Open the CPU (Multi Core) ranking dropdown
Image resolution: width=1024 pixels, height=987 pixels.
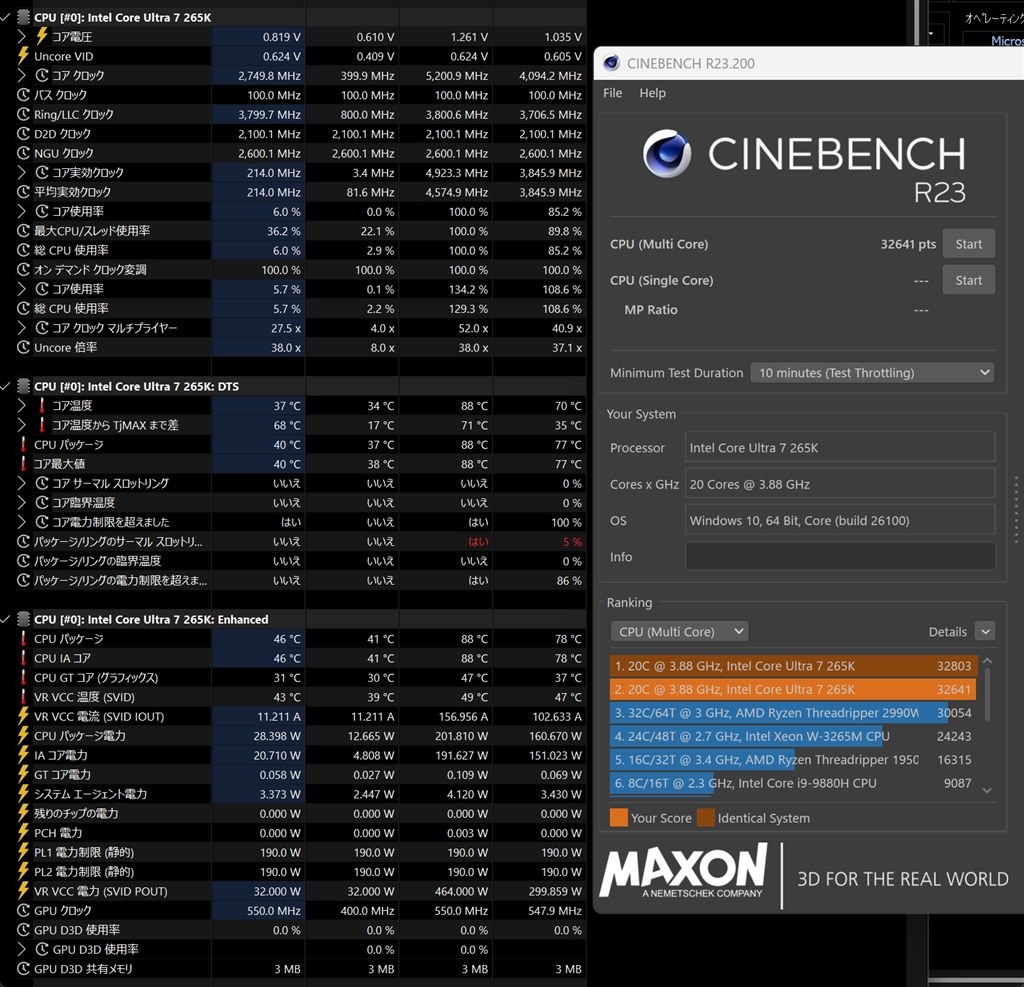679,631
